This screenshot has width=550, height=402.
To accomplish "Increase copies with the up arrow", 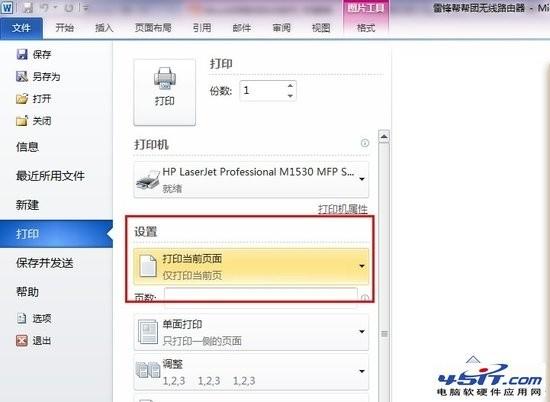I will (290, 86).
